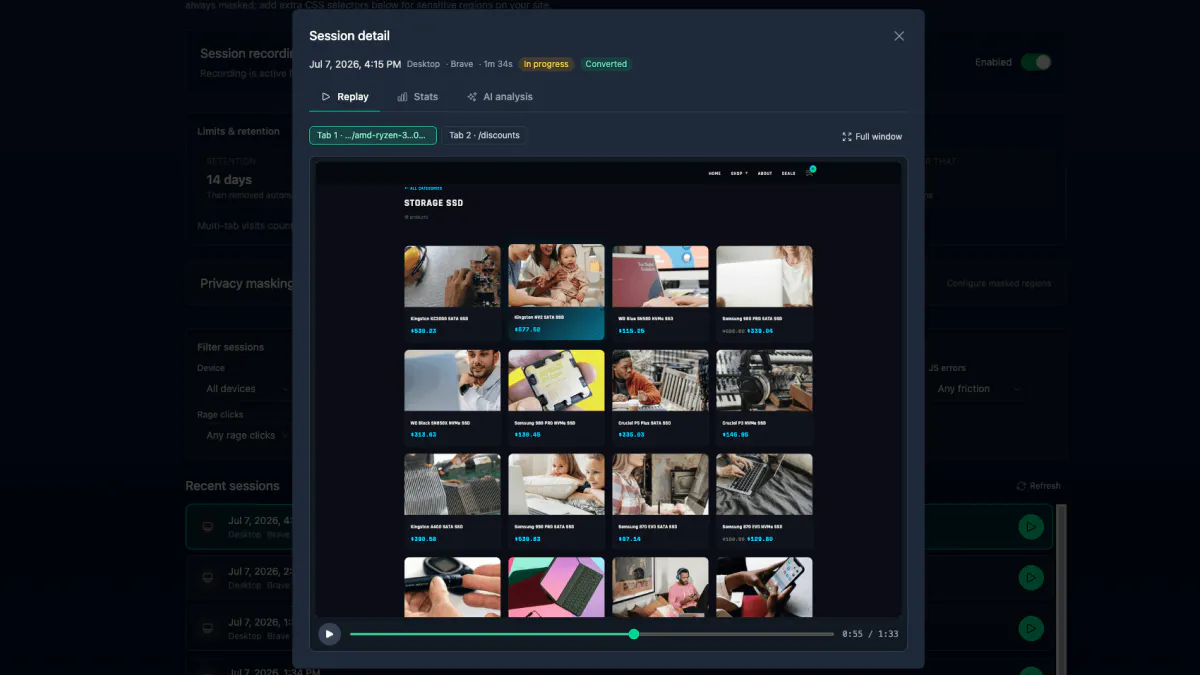Play the session replay
Image resolution: width=1200 pixels, height=675 pixels.
[x=329, y=634]
